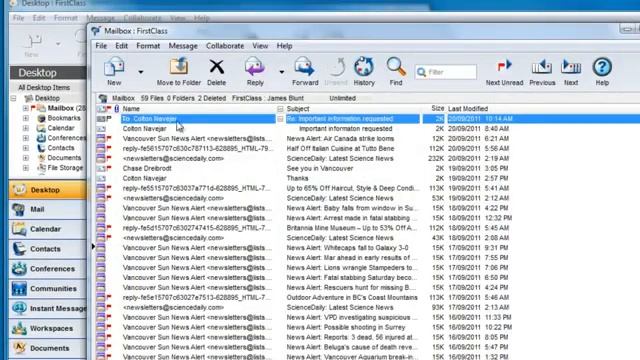This screenshot has height=360, width=640.
Task: Open the dropdown arrow beside New
Action: point(140,72)
